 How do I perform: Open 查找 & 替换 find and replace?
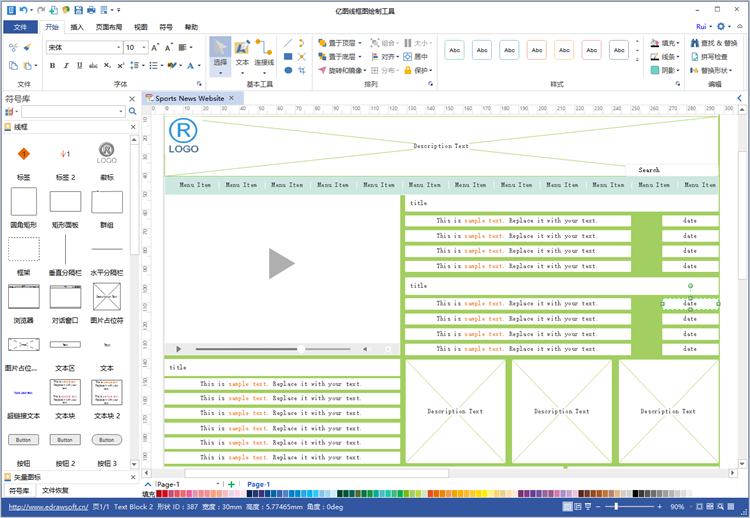[712, 43]
